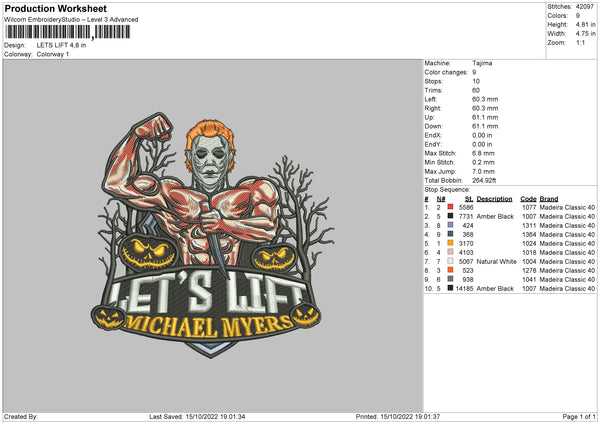Click the 'Production Worksheet' title
Viewport: 600px width, 424px height.
[55, 8]
